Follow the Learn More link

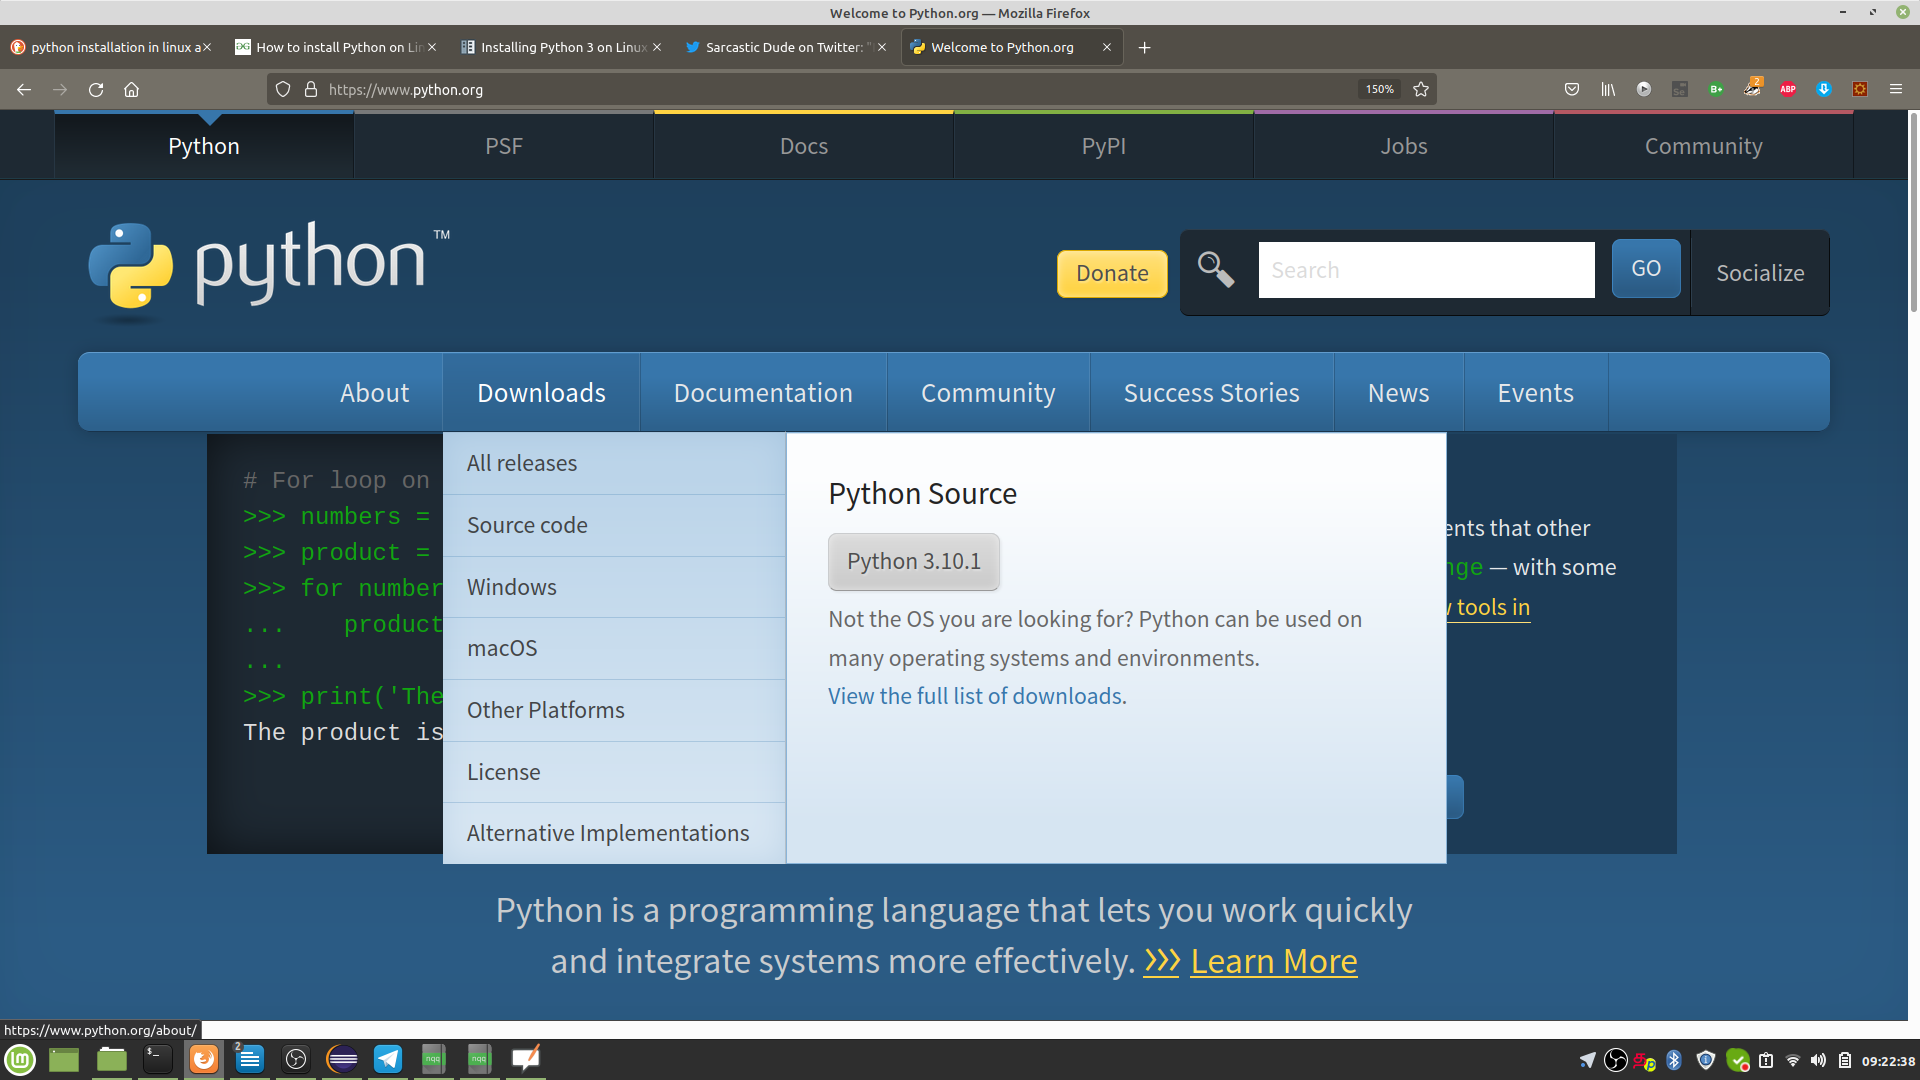coord(1273,961)
